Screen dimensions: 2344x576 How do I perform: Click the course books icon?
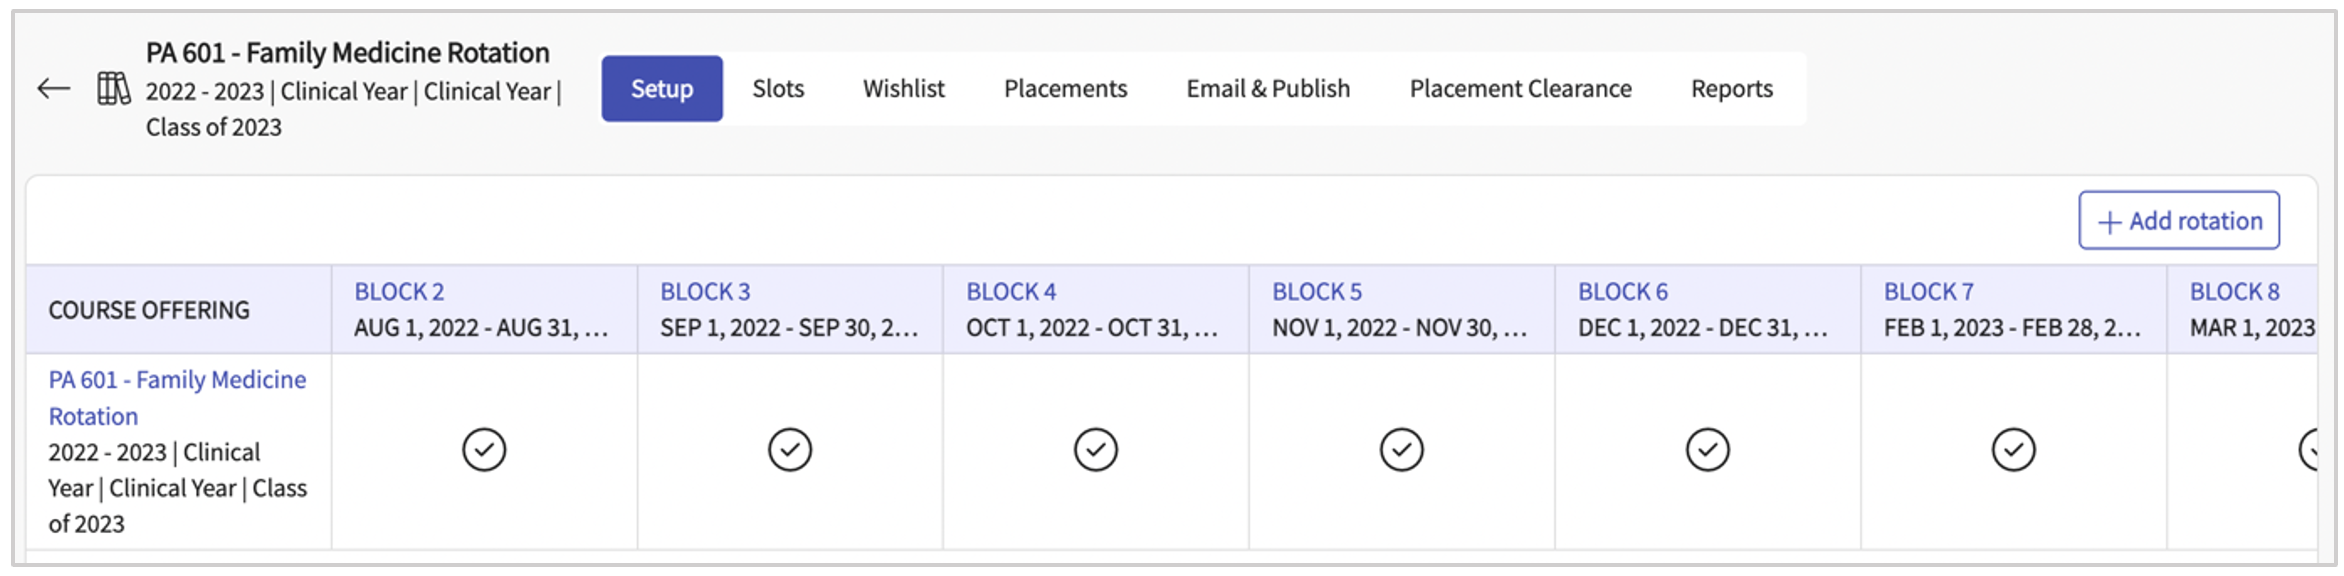(x=113, y=89)
